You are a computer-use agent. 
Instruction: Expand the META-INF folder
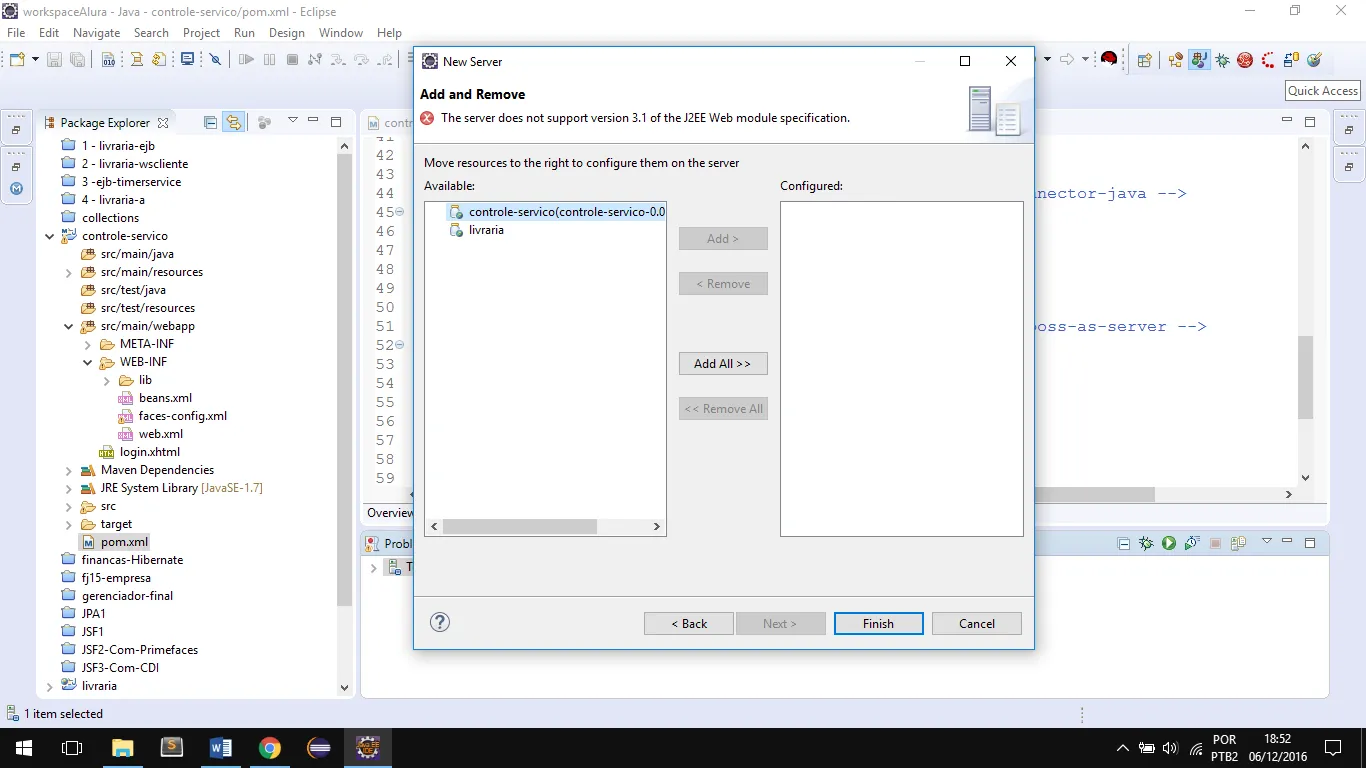(88, 344)
